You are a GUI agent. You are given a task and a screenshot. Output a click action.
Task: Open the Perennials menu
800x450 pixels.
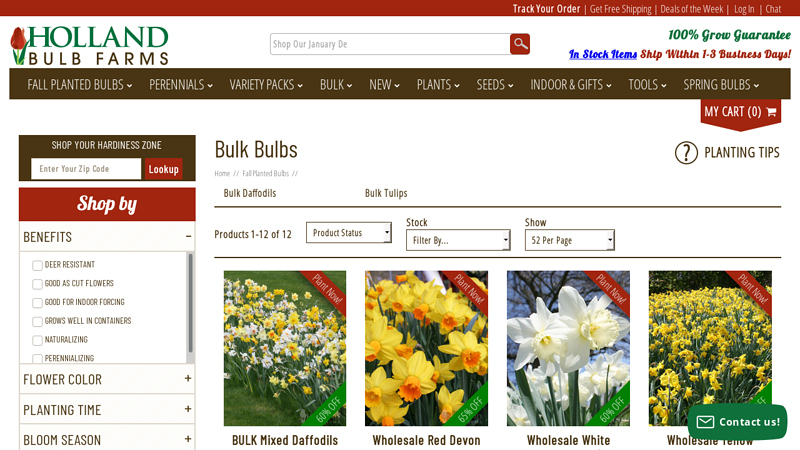[181, 85]
